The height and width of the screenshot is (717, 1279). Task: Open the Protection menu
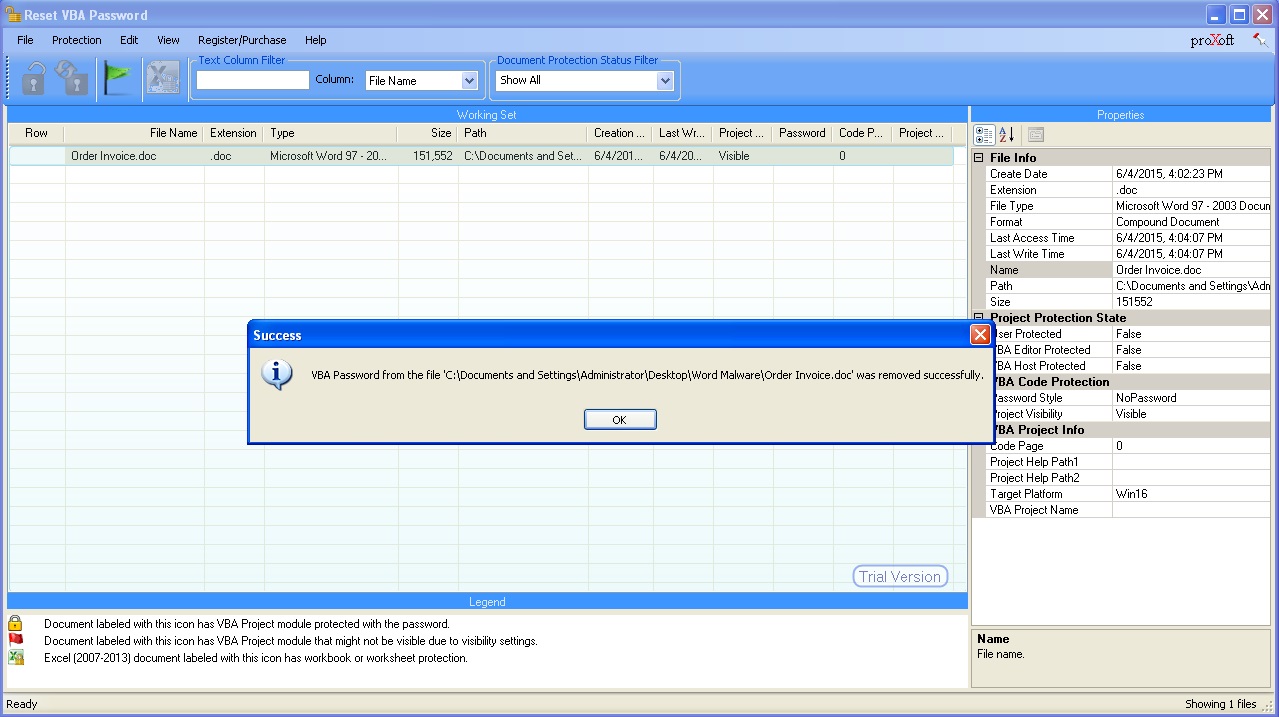(x=77, y=40)
